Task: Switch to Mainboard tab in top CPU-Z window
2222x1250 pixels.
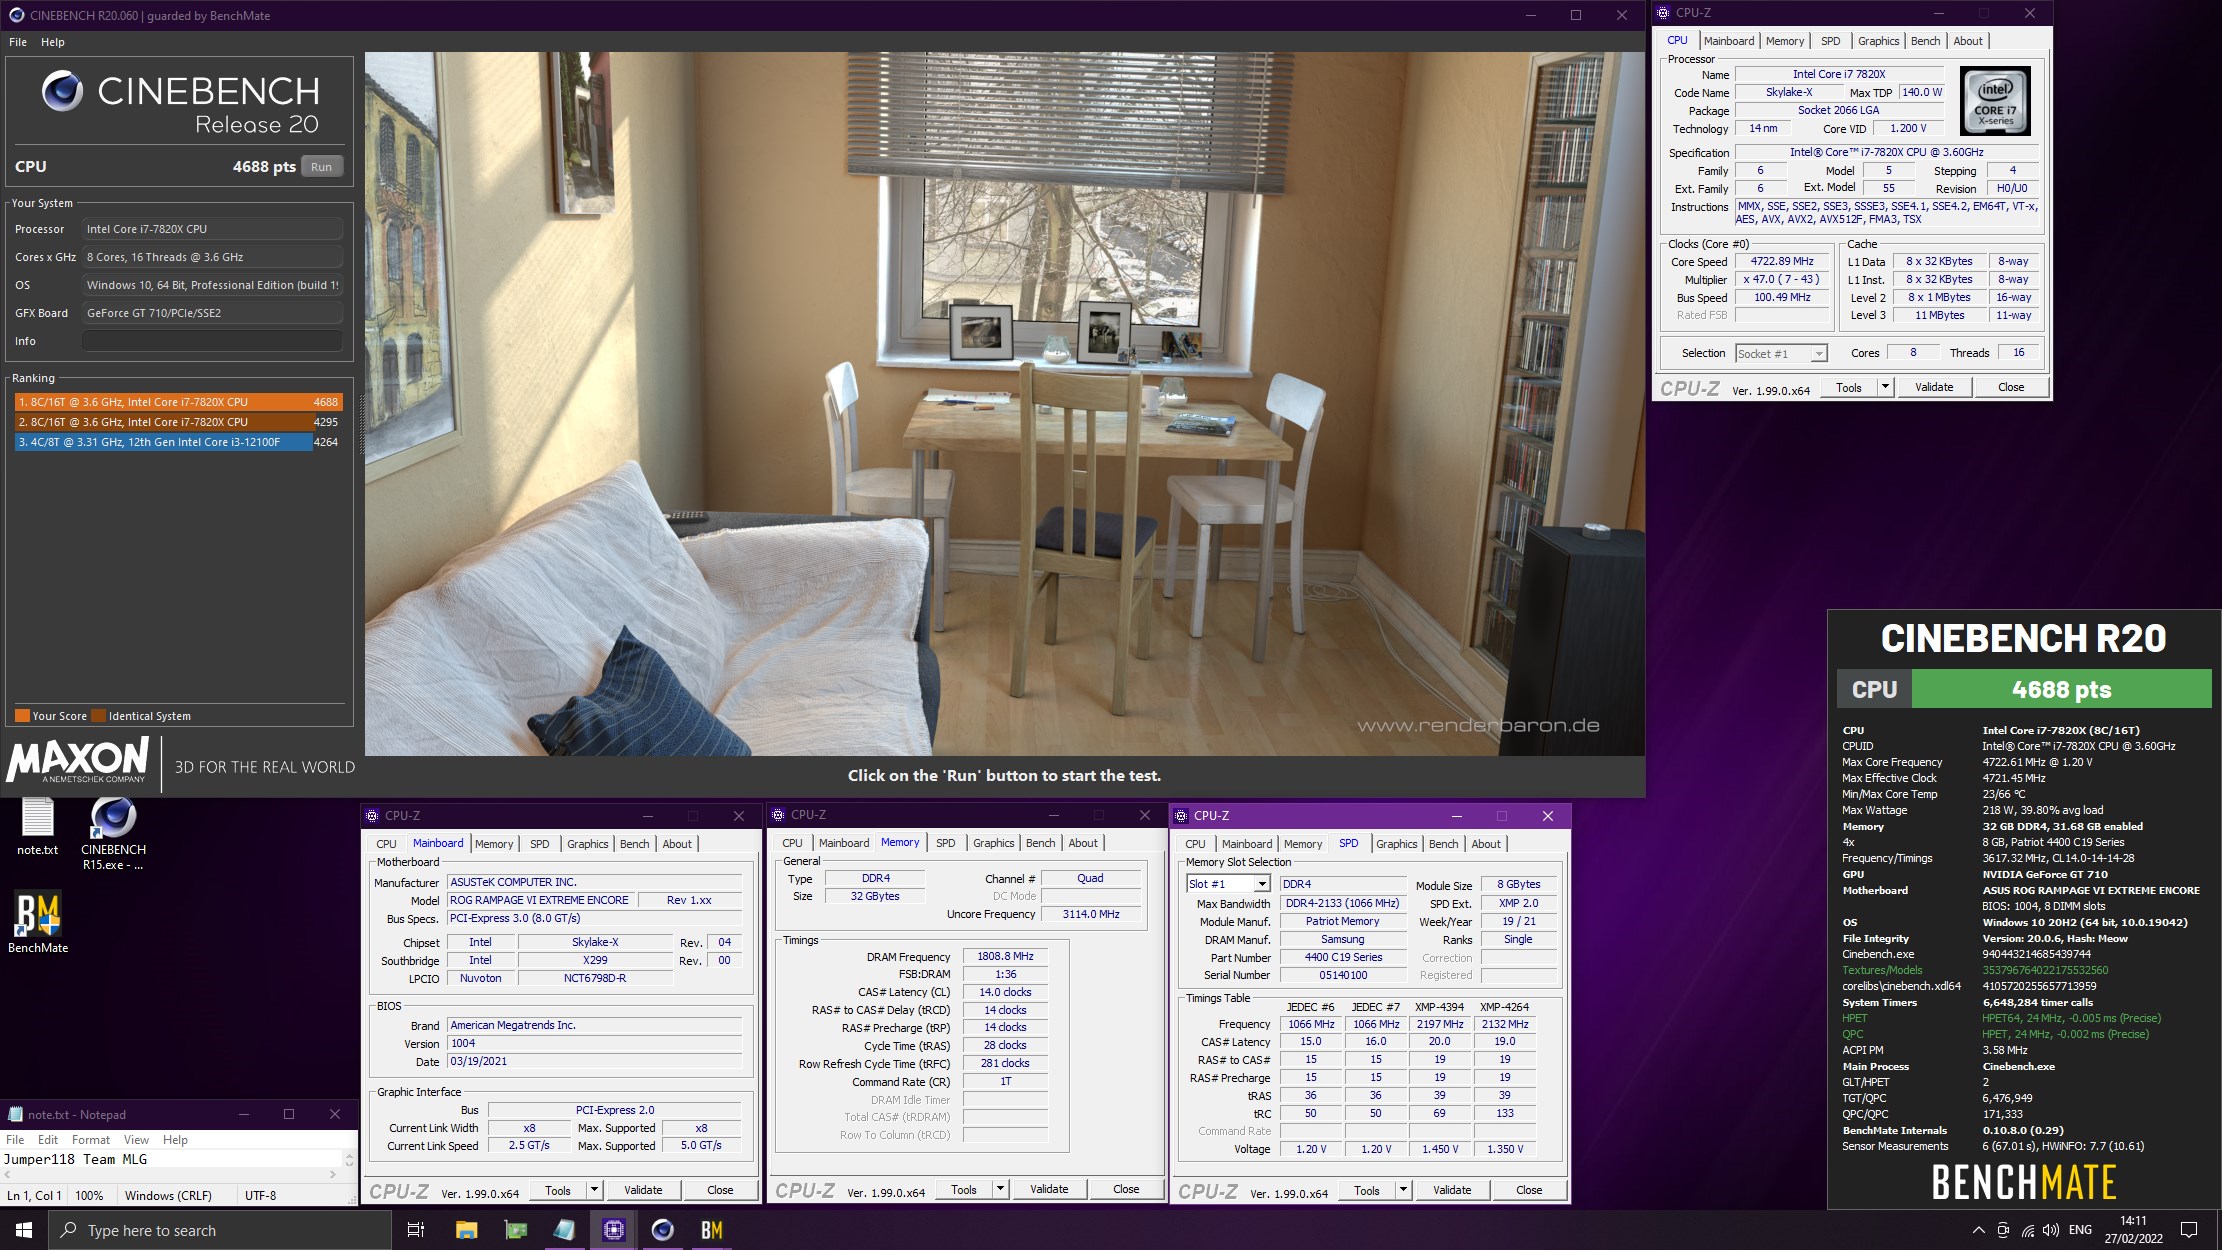Action: tap(1729, 41)
